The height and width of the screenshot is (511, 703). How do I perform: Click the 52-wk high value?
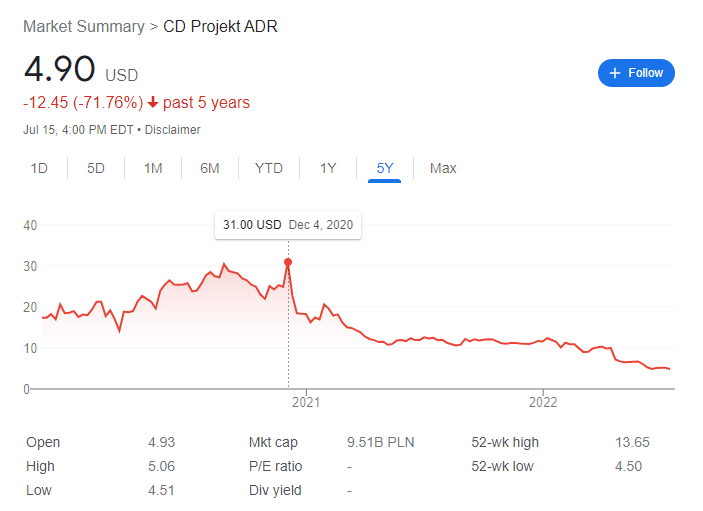[x=628, y=442]
